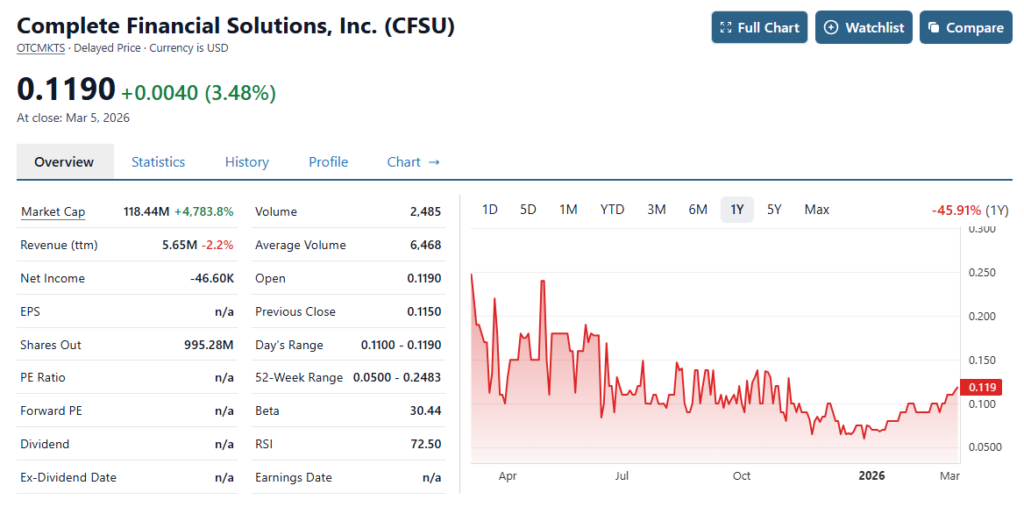The image size is (1024, 507).
Task: Display the Max chart range
Action: click(x=817, y=209)
